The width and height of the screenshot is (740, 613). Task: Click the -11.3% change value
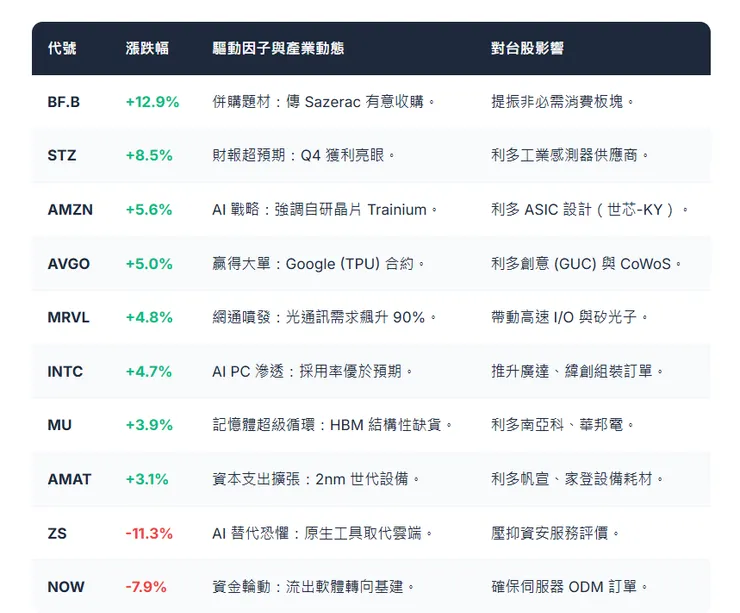coord(149,533)
